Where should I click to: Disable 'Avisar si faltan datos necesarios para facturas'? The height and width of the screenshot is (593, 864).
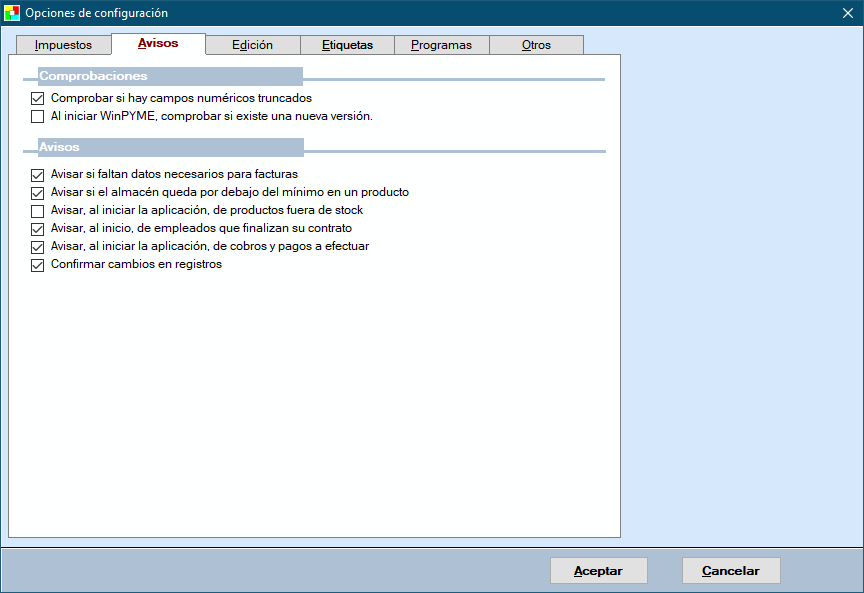[38, 174]
